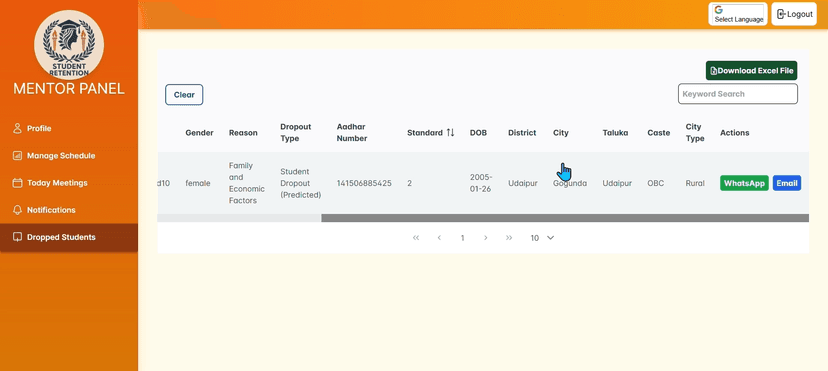The image size is (828, 371).
Task: Click the Logout button
Action: (x=794, y=14)
